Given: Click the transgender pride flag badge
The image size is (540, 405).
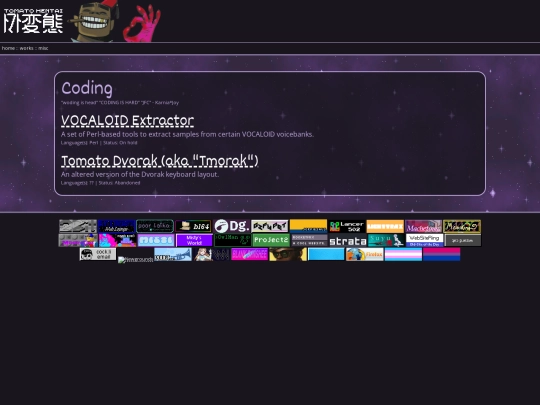Looking at the screenshot, I should tap(403, 254).
